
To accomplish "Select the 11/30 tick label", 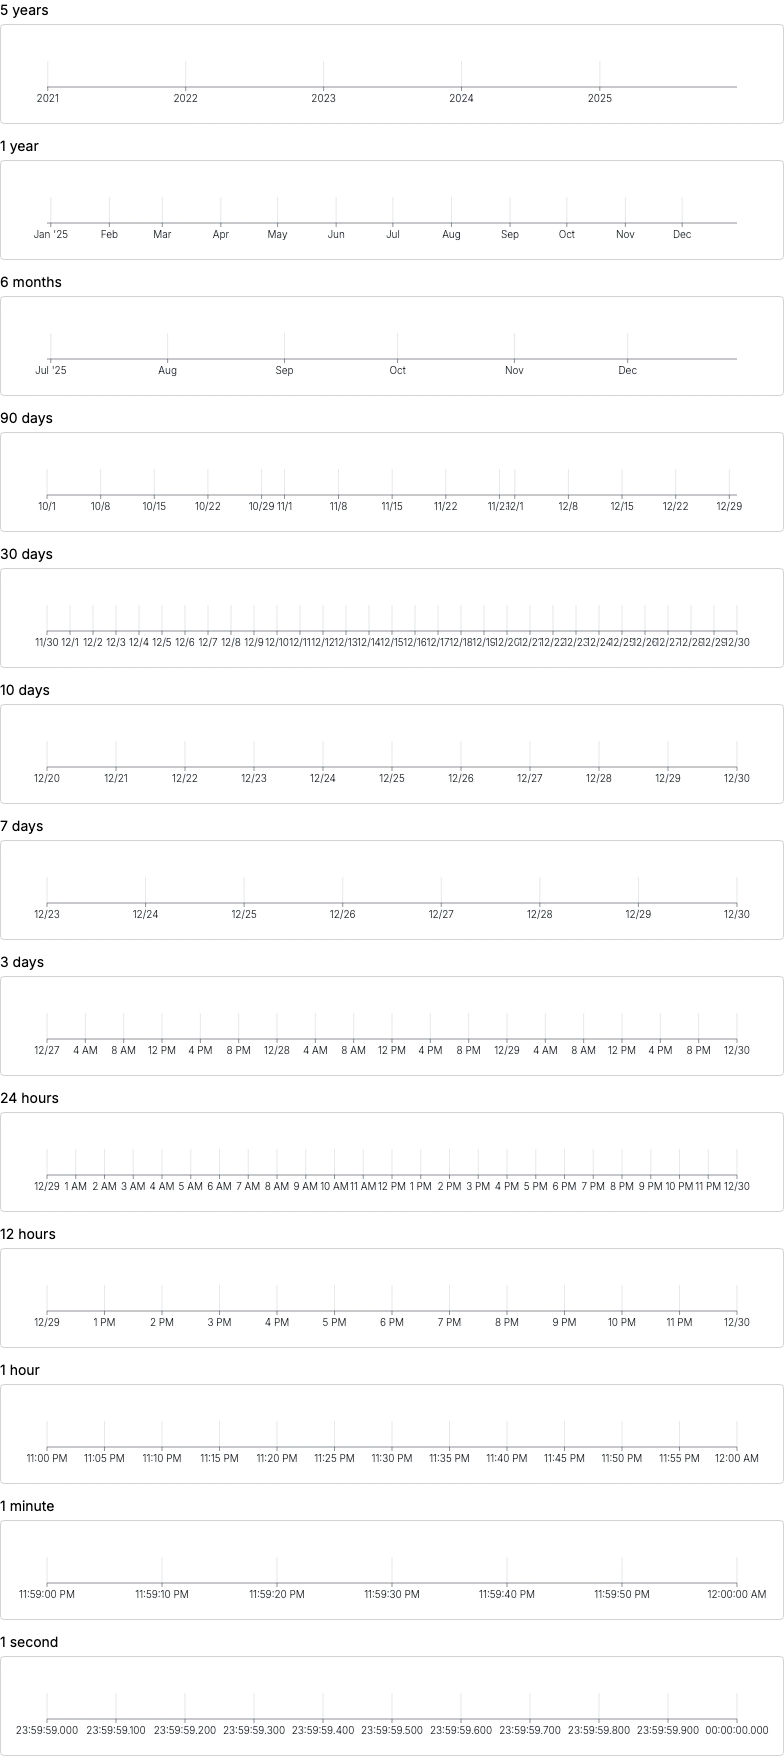I will coord(47,642).
